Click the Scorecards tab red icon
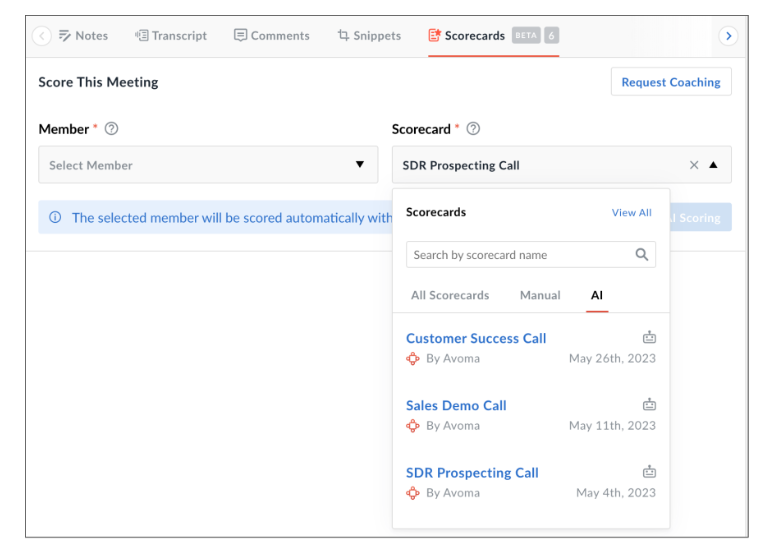771x558 pixels. click(435, 35)
